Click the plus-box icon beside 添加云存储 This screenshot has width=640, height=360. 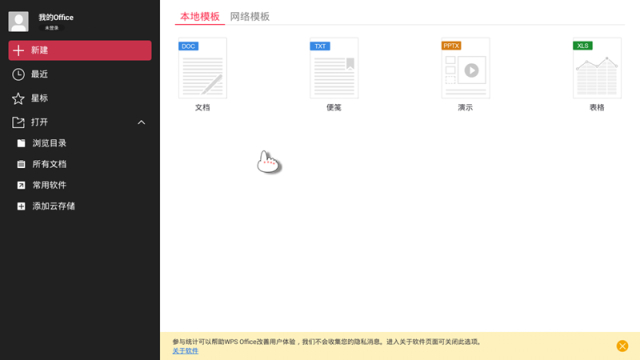click(21, 206)
